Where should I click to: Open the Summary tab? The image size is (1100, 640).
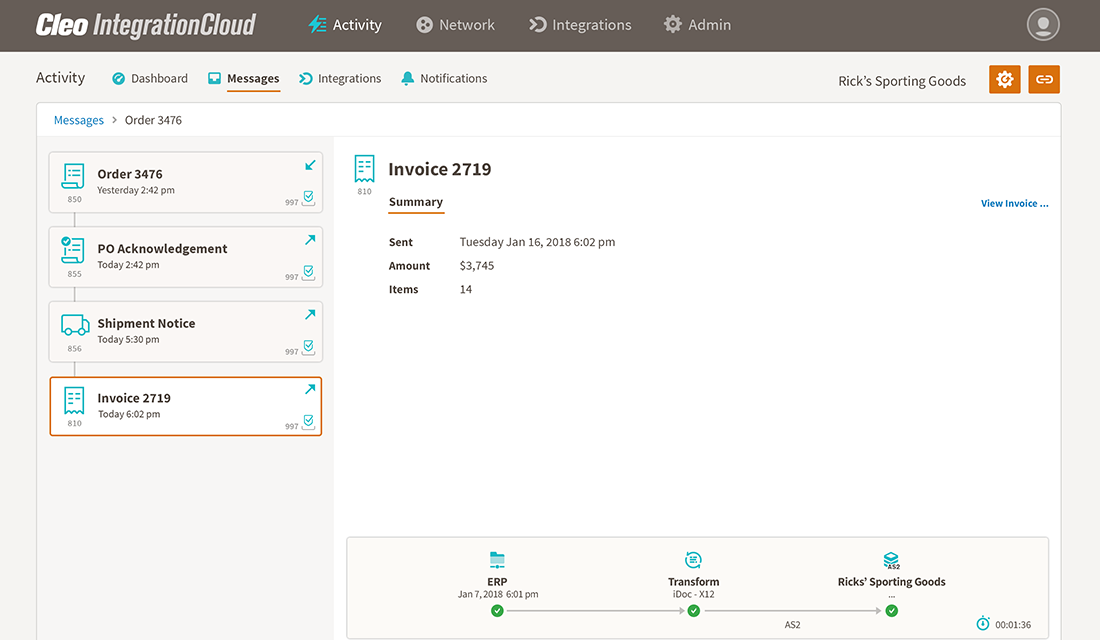pos(416,202)
